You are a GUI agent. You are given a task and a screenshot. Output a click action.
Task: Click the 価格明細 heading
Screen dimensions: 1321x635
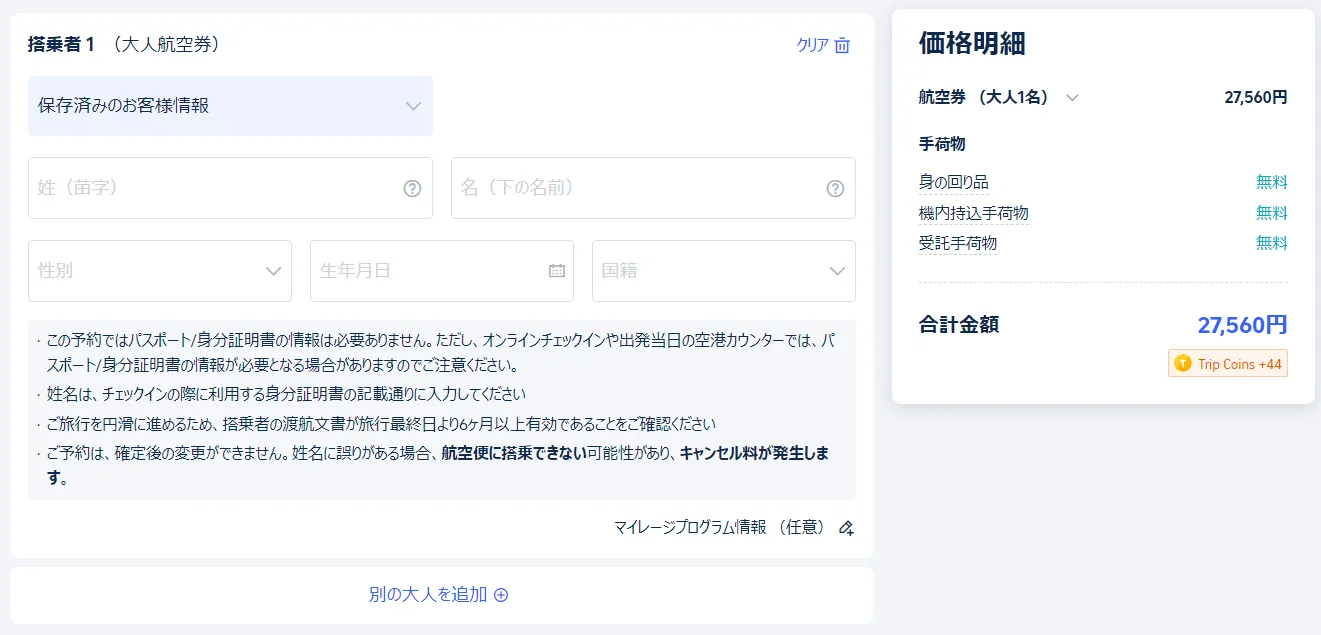(972, 43)
